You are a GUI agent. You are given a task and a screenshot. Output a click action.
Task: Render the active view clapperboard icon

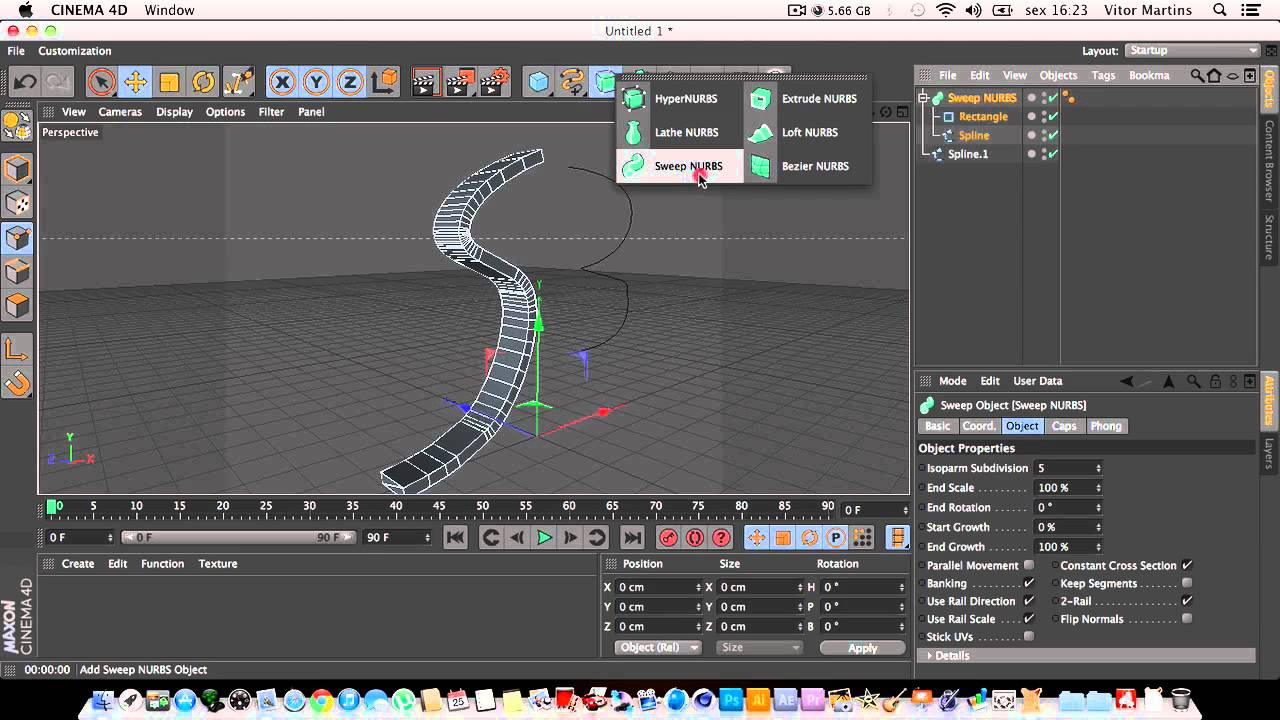pos(426,82)
